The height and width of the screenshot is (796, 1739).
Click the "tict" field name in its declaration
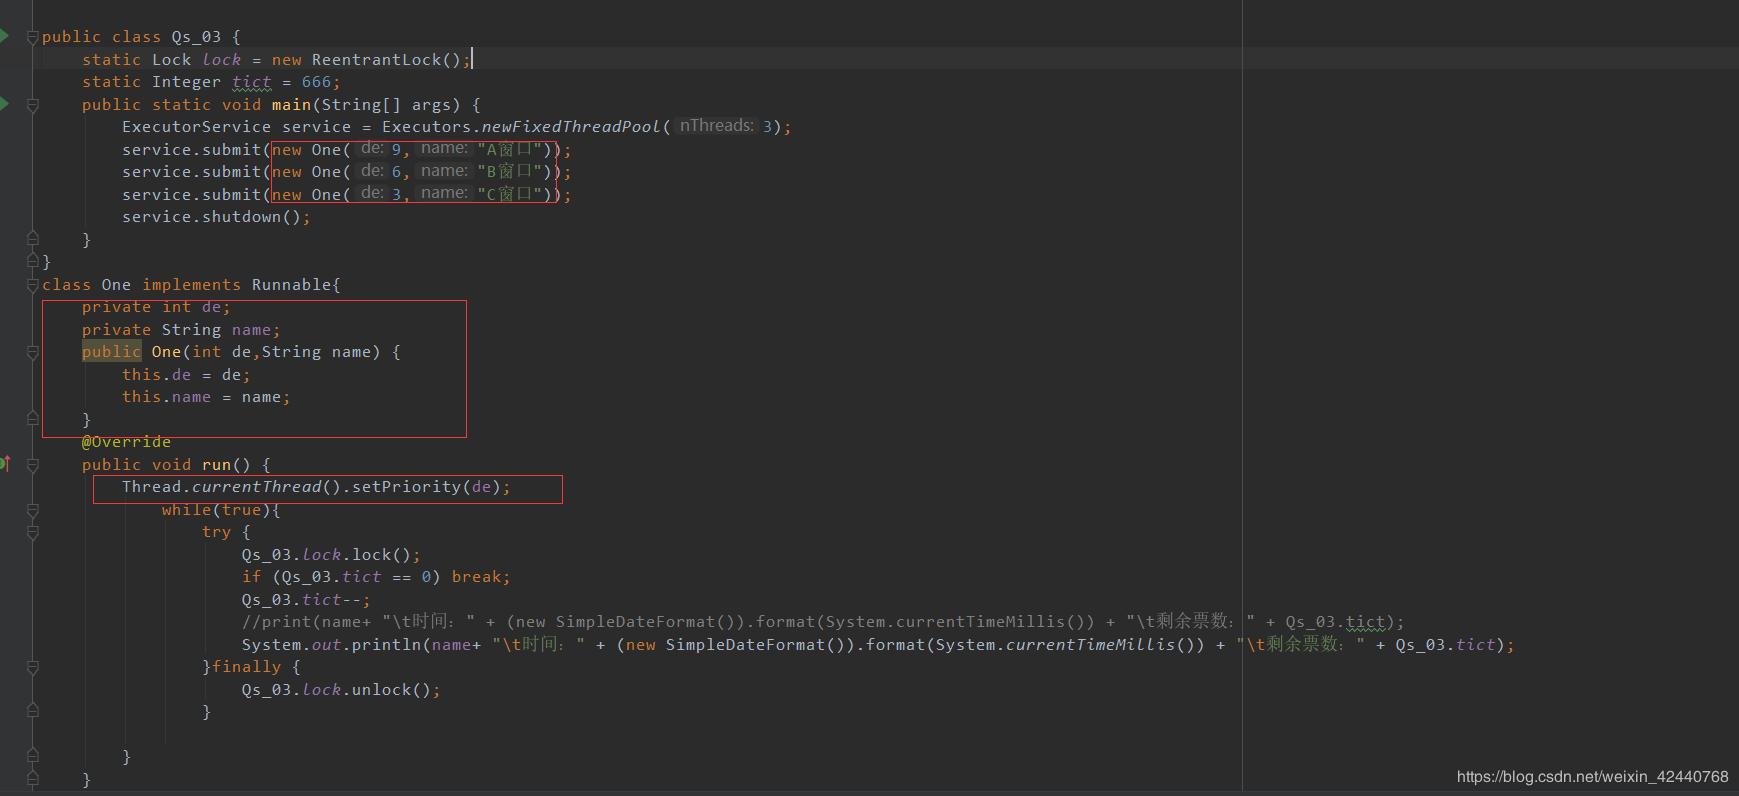click(x=251, y=82)
